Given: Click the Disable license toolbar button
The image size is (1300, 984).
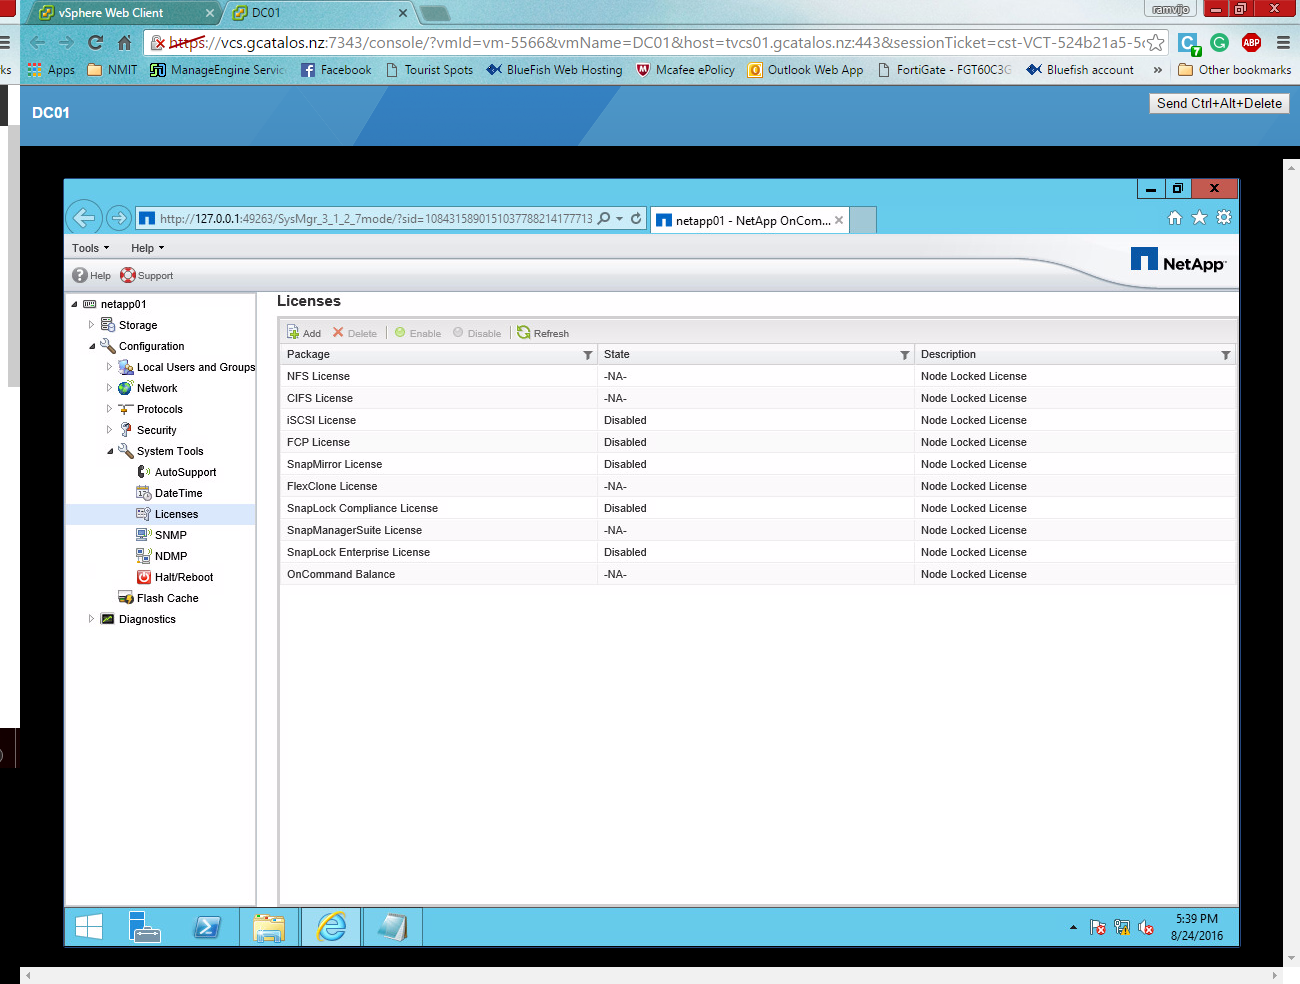Looking at the screenshot, I should pos(477,333).
